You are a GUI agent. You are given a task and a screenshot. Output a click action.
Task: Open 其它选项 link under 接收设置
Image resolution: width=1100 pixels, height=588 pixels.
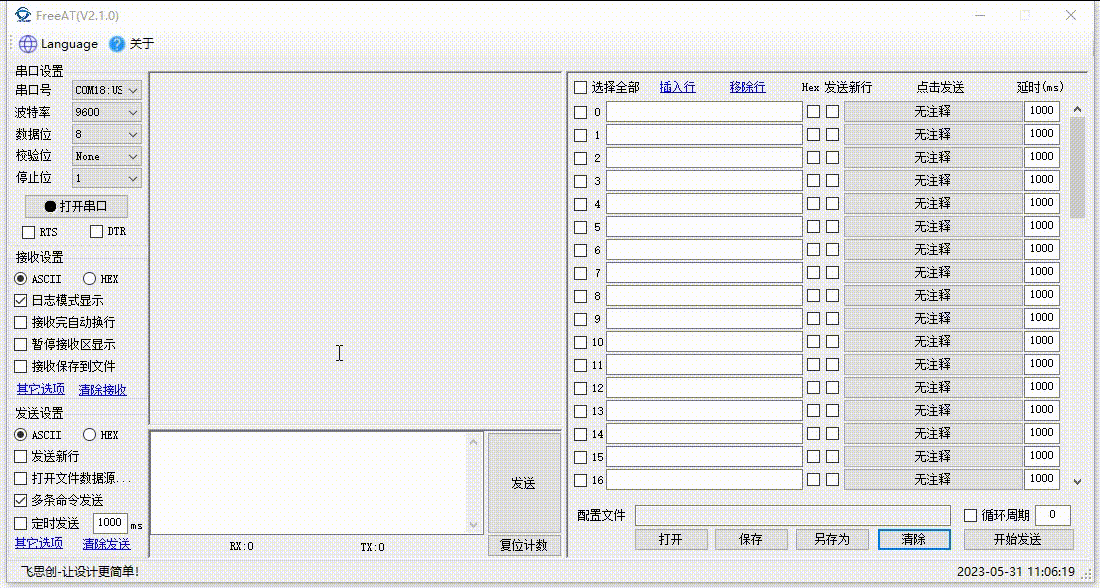pyautogui.click(x=41, y=389)
